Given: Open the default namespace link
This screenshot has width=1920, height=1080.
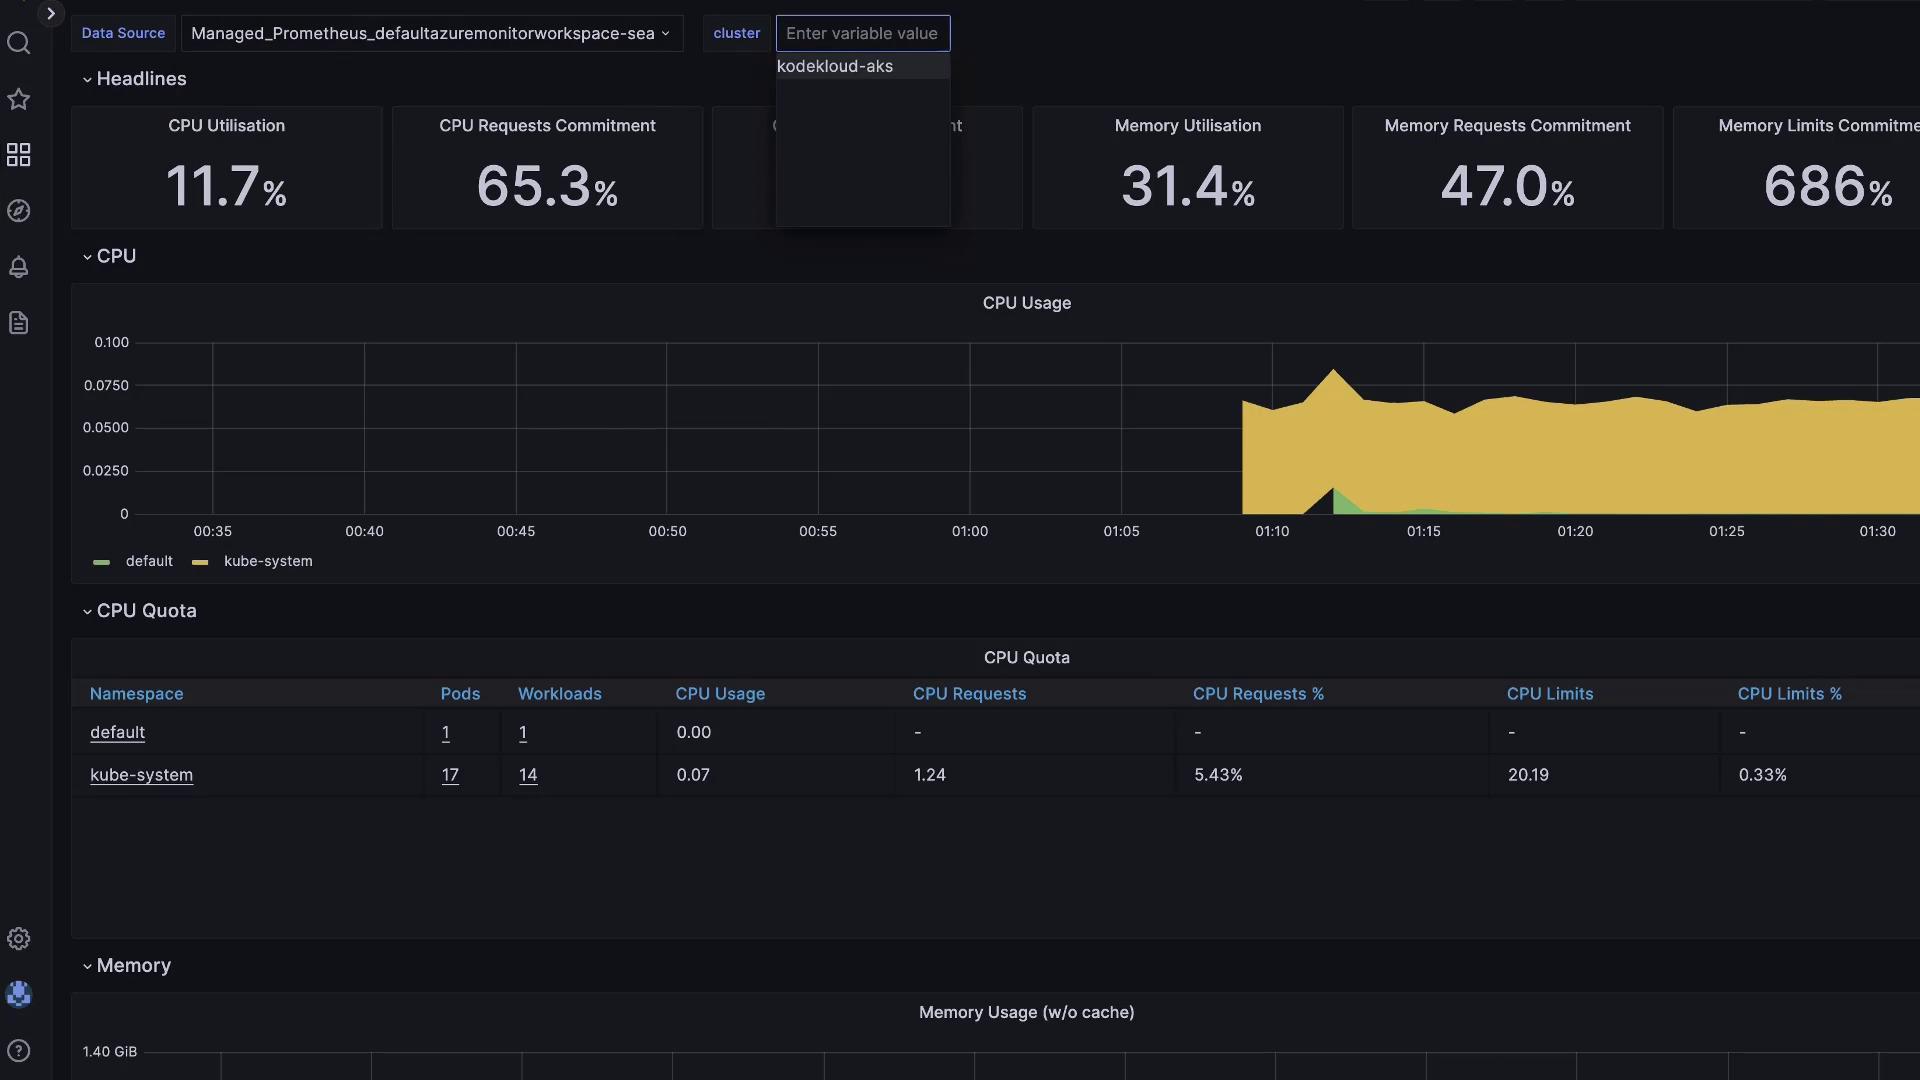Looking at the screenshot, I should 117,732.
